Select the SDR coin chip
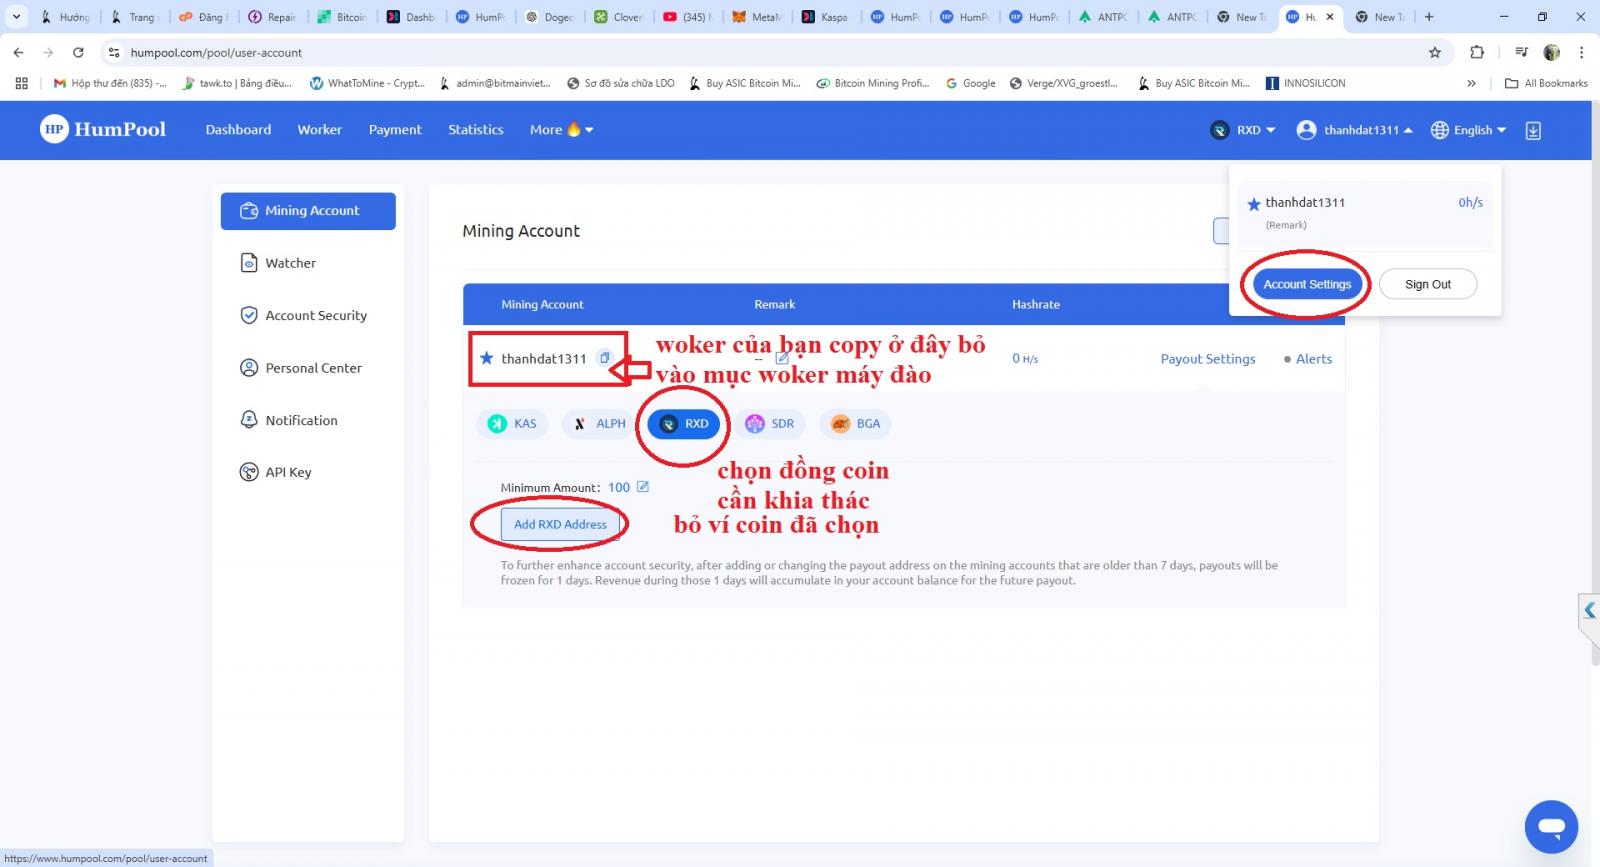The width and height of the screenshot is (1600, 867). point(770,424)
